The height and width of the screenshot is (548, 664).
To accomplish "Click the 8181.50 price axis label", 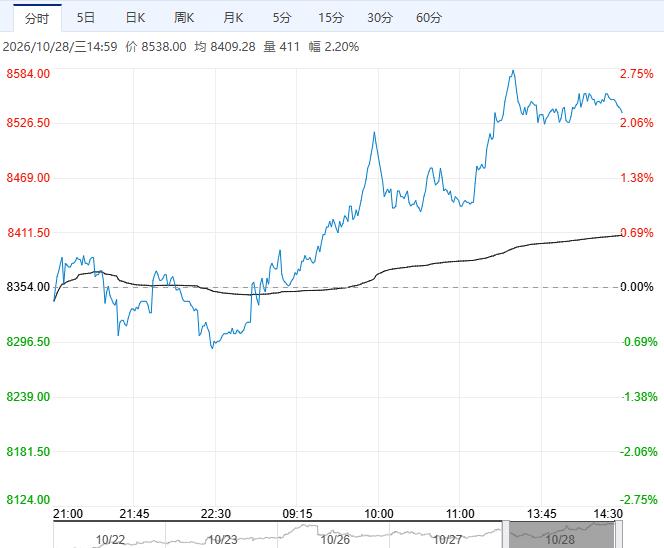I will pos(28,451).
